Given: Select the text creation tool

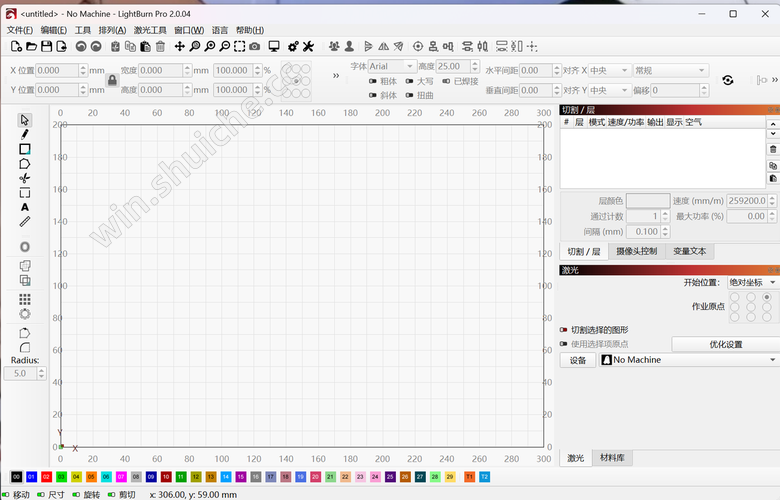Looking at the screenshot, I should pyautogui.click(x=25, y=207).
